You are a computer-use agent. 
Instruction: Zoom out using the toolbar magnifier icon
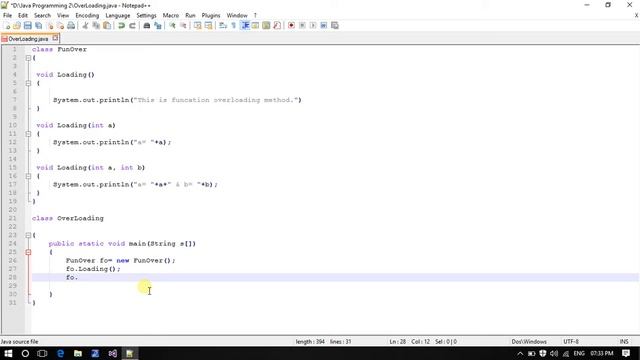tap(183, 25)
